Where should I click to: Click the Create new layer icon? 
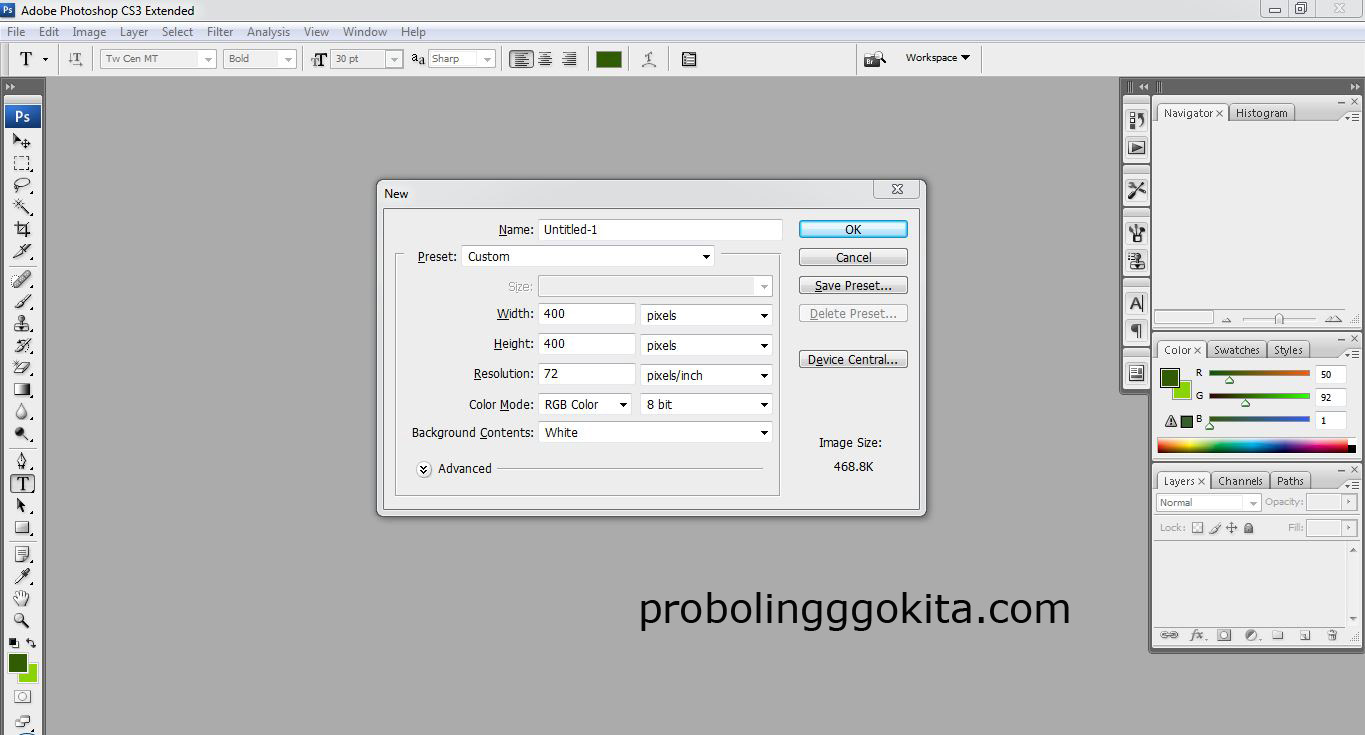[1305, 635]
